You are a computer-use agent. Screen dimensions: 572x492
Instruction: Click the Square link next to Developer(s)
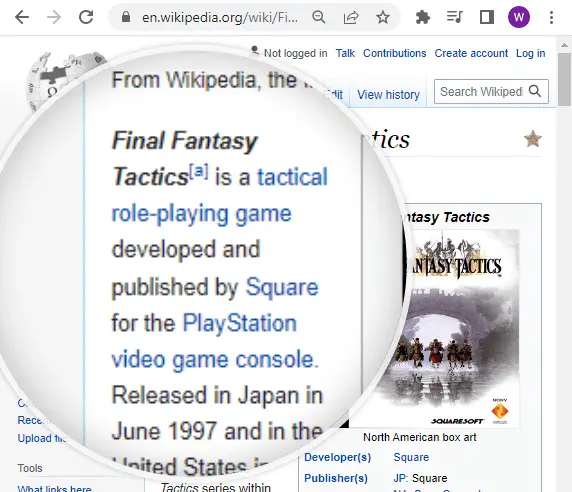[x=411, y=457]
